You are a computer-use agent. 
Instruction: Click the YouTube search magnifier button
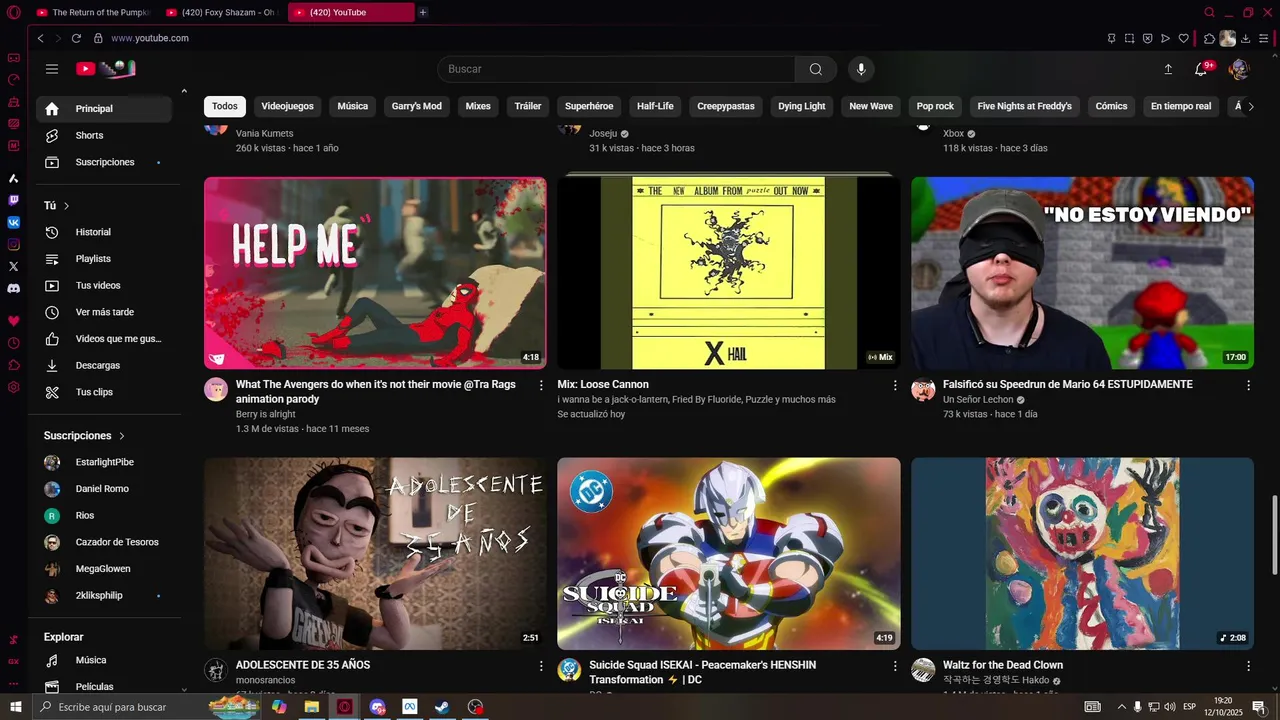[x=816, y=69]
